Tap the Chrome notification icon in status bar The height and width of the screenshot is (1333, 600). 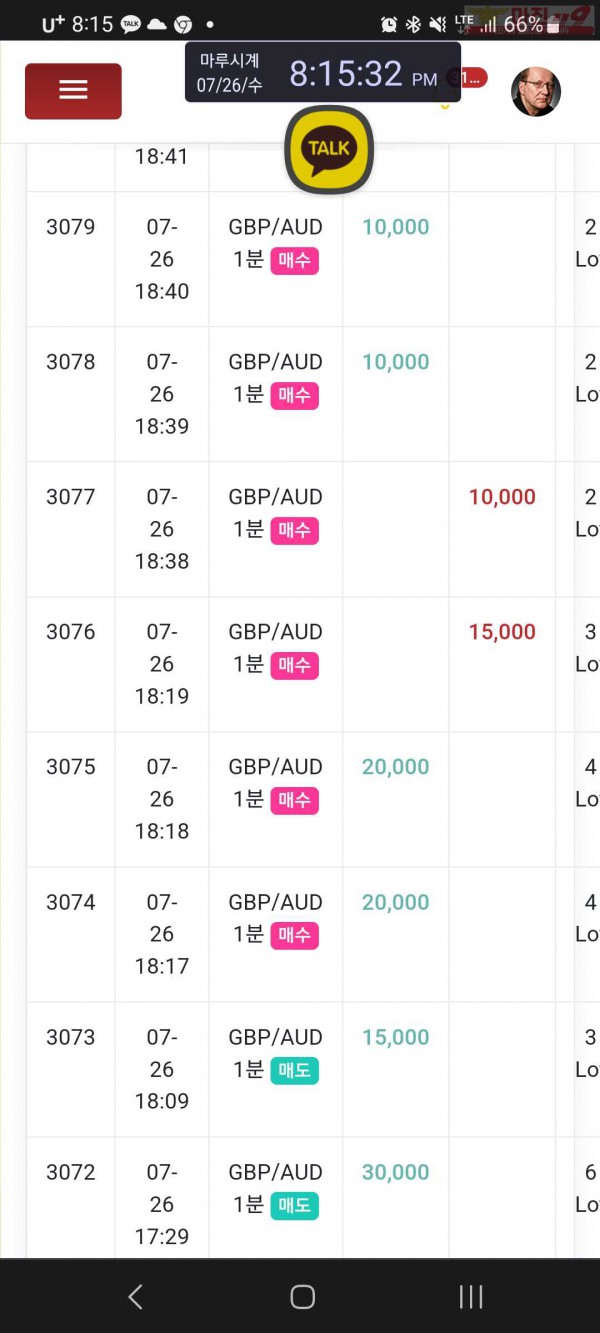coord(183,24)
